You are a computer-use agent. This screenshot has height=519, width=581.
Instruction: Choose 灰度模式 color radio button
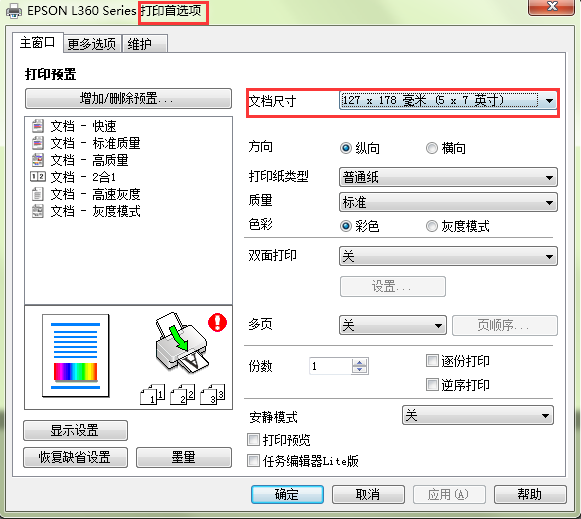coord(431,226)
